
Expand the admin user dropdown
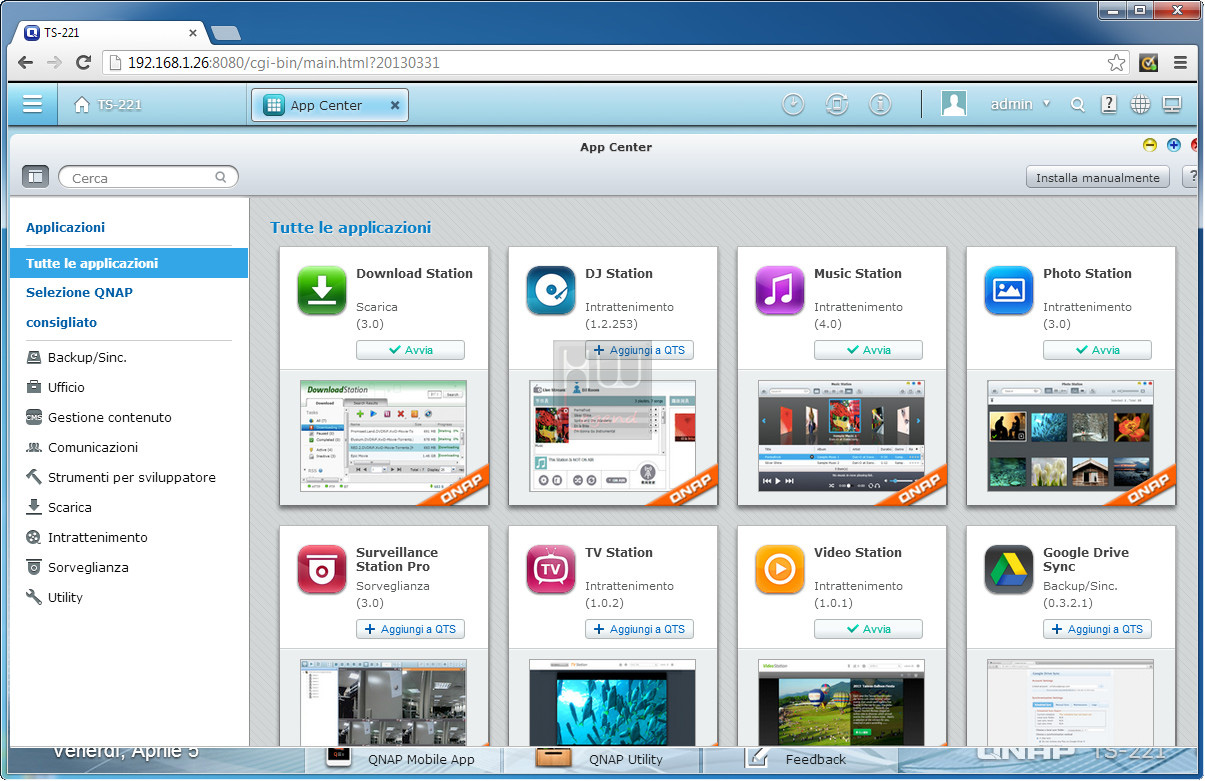coord(1046,104)
